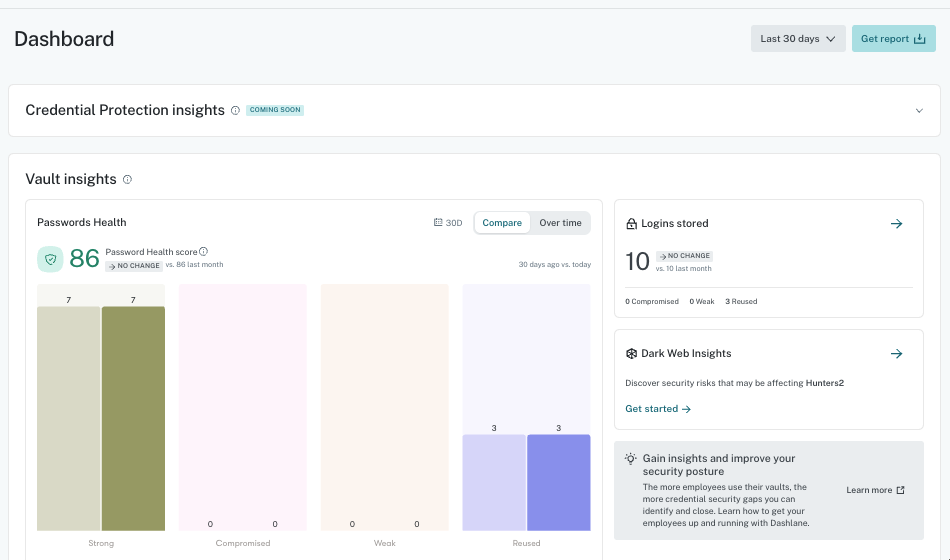
Task: Click the Logins stored lock icon
Action: pos(631,224)
